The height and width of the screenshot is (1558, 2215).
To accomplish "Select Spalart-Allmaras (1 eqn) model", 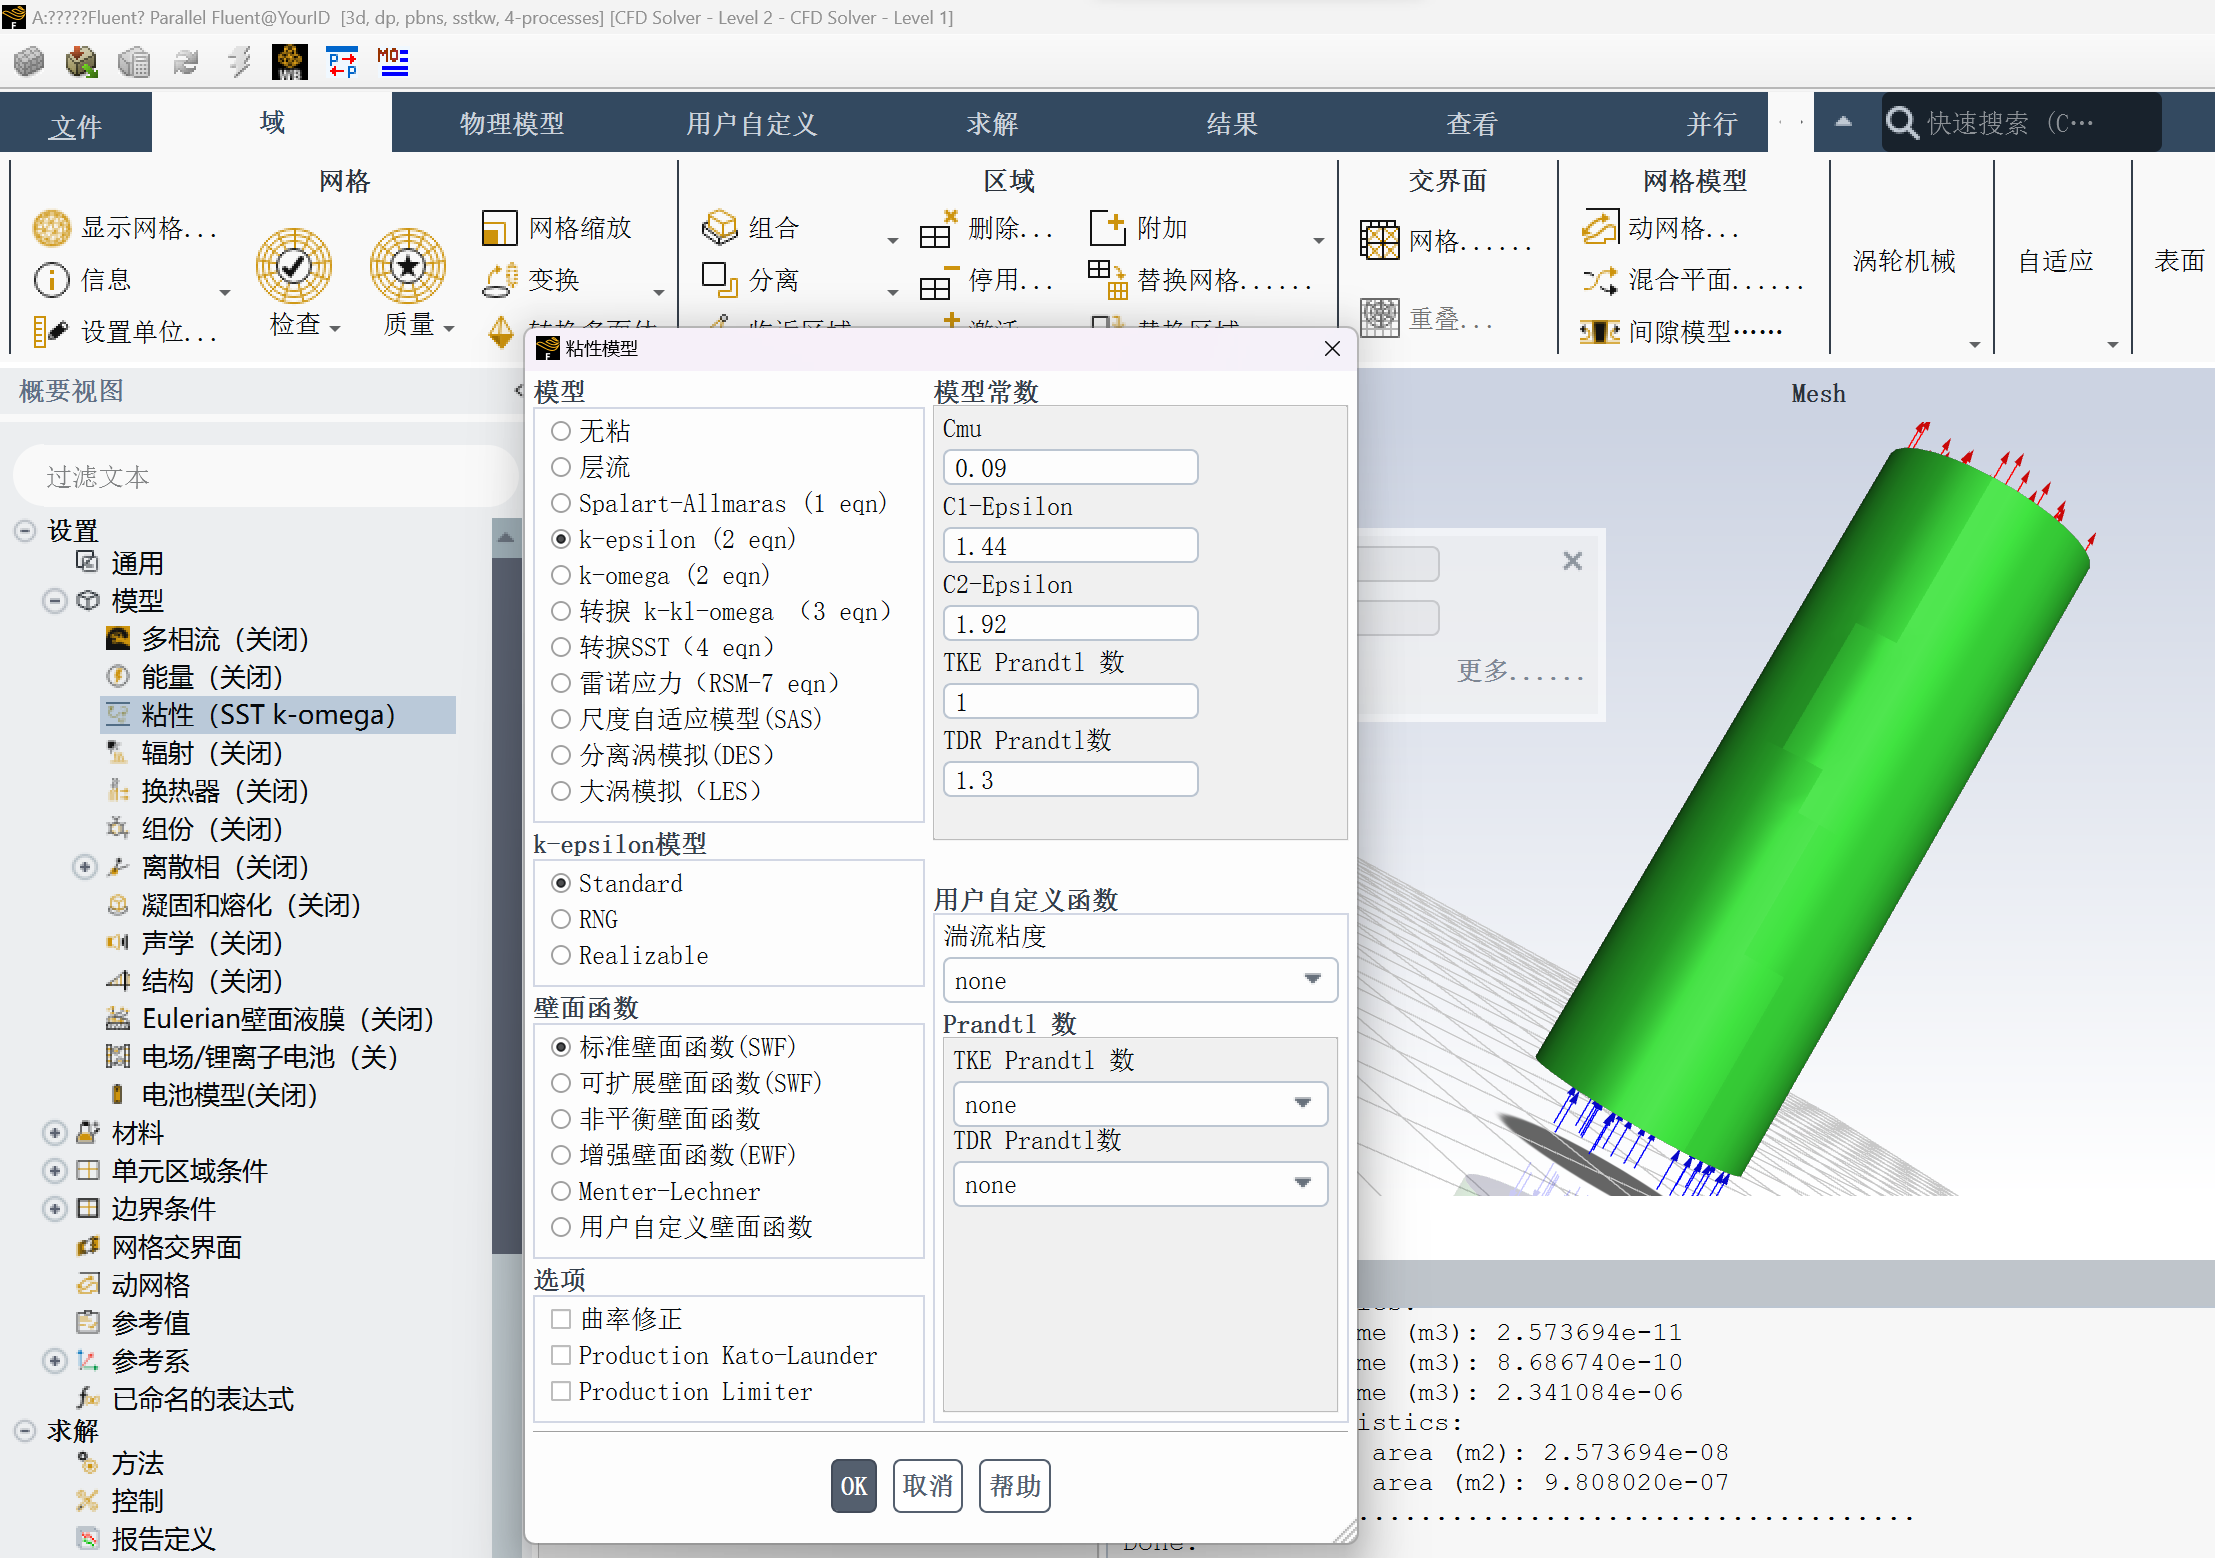I will pyautogui.click(x=561, y=503).
